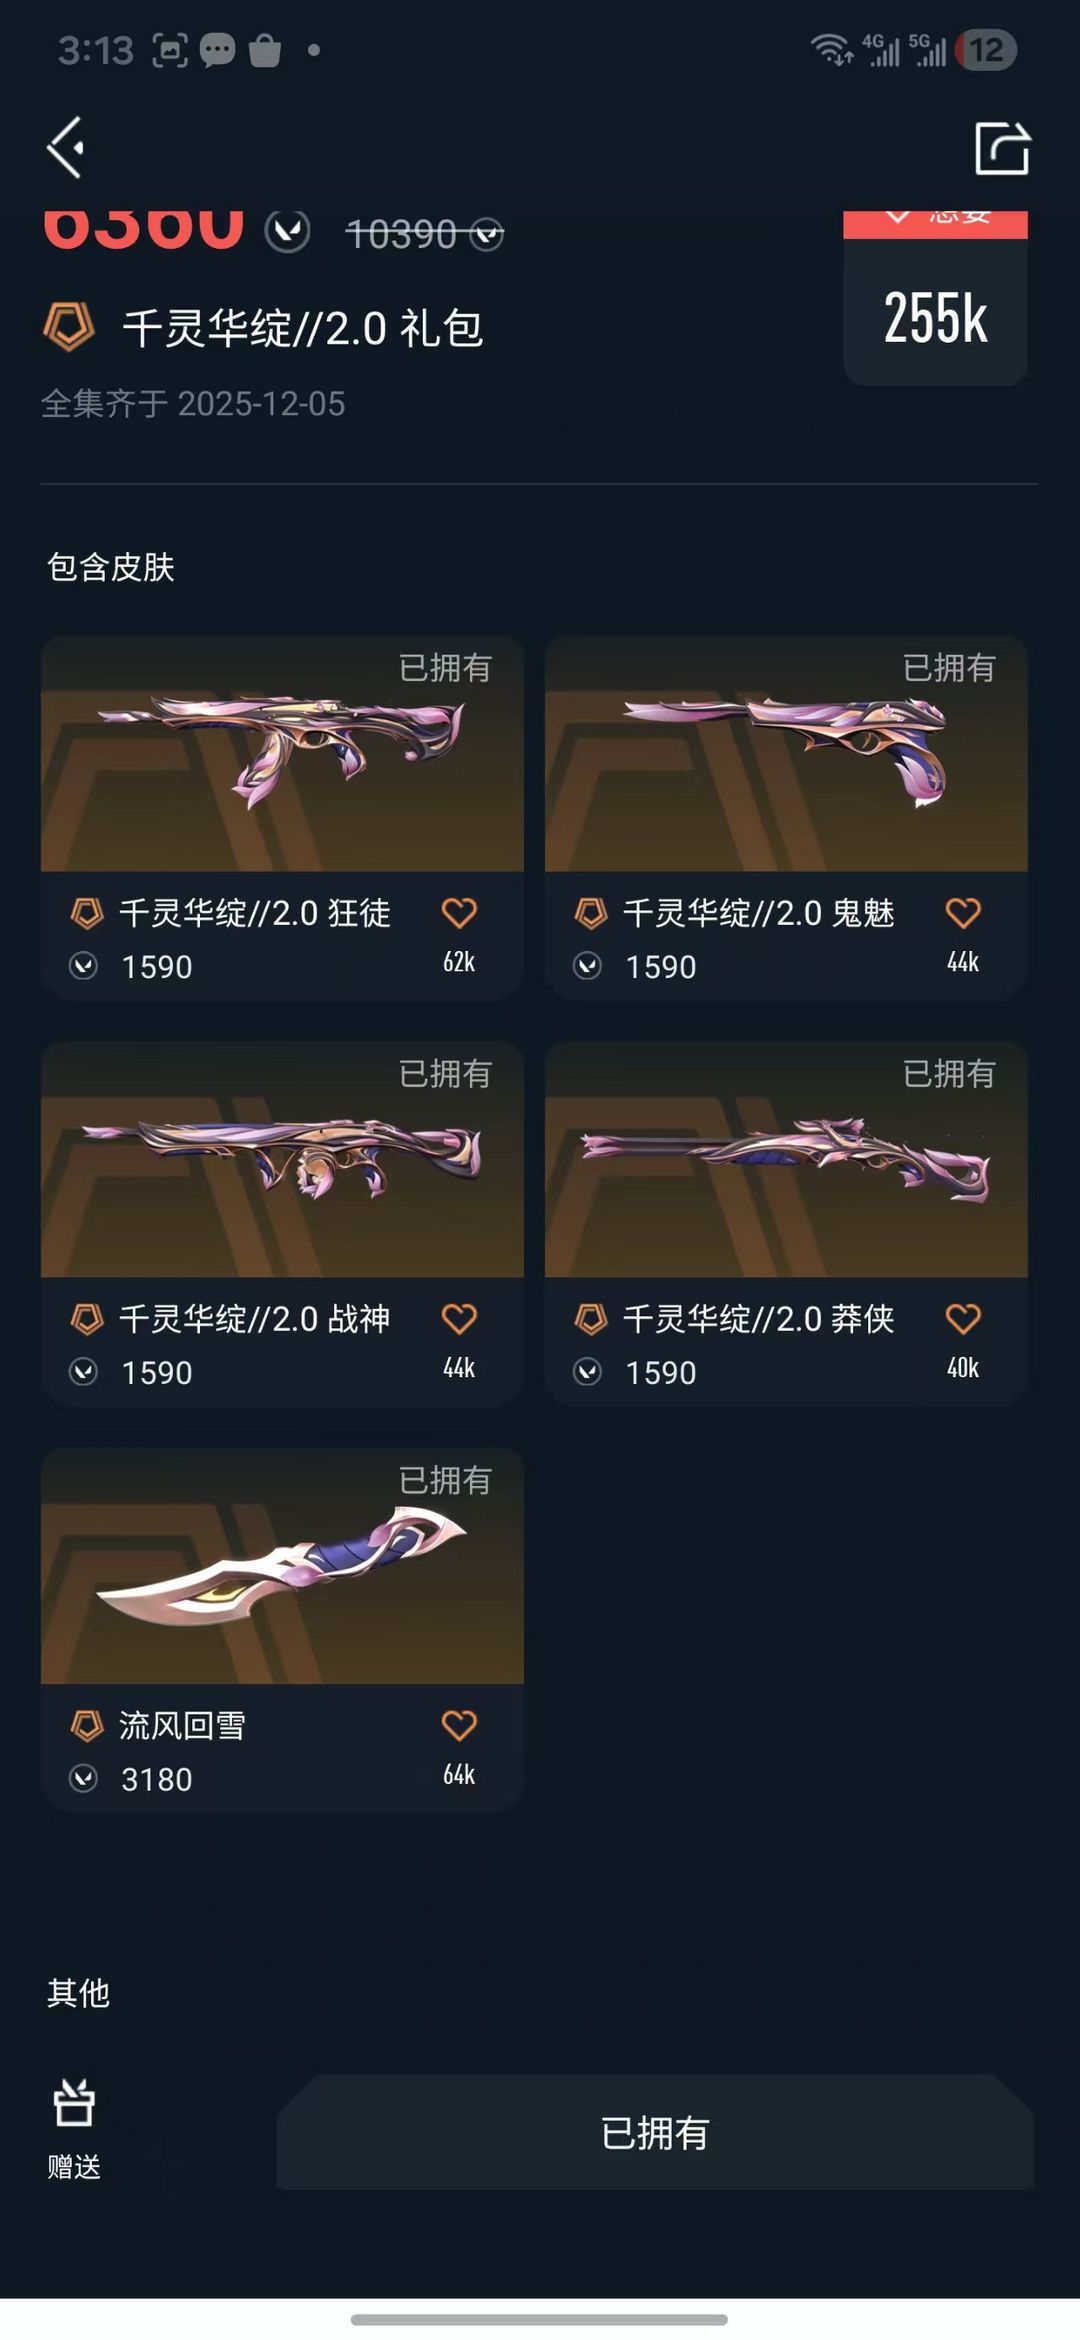Viewport: 1080px width, 2340px height.
Task: Open the 流风回雪 knife thumbnail
Action: pyautogui.click(x=282, y=1566)
